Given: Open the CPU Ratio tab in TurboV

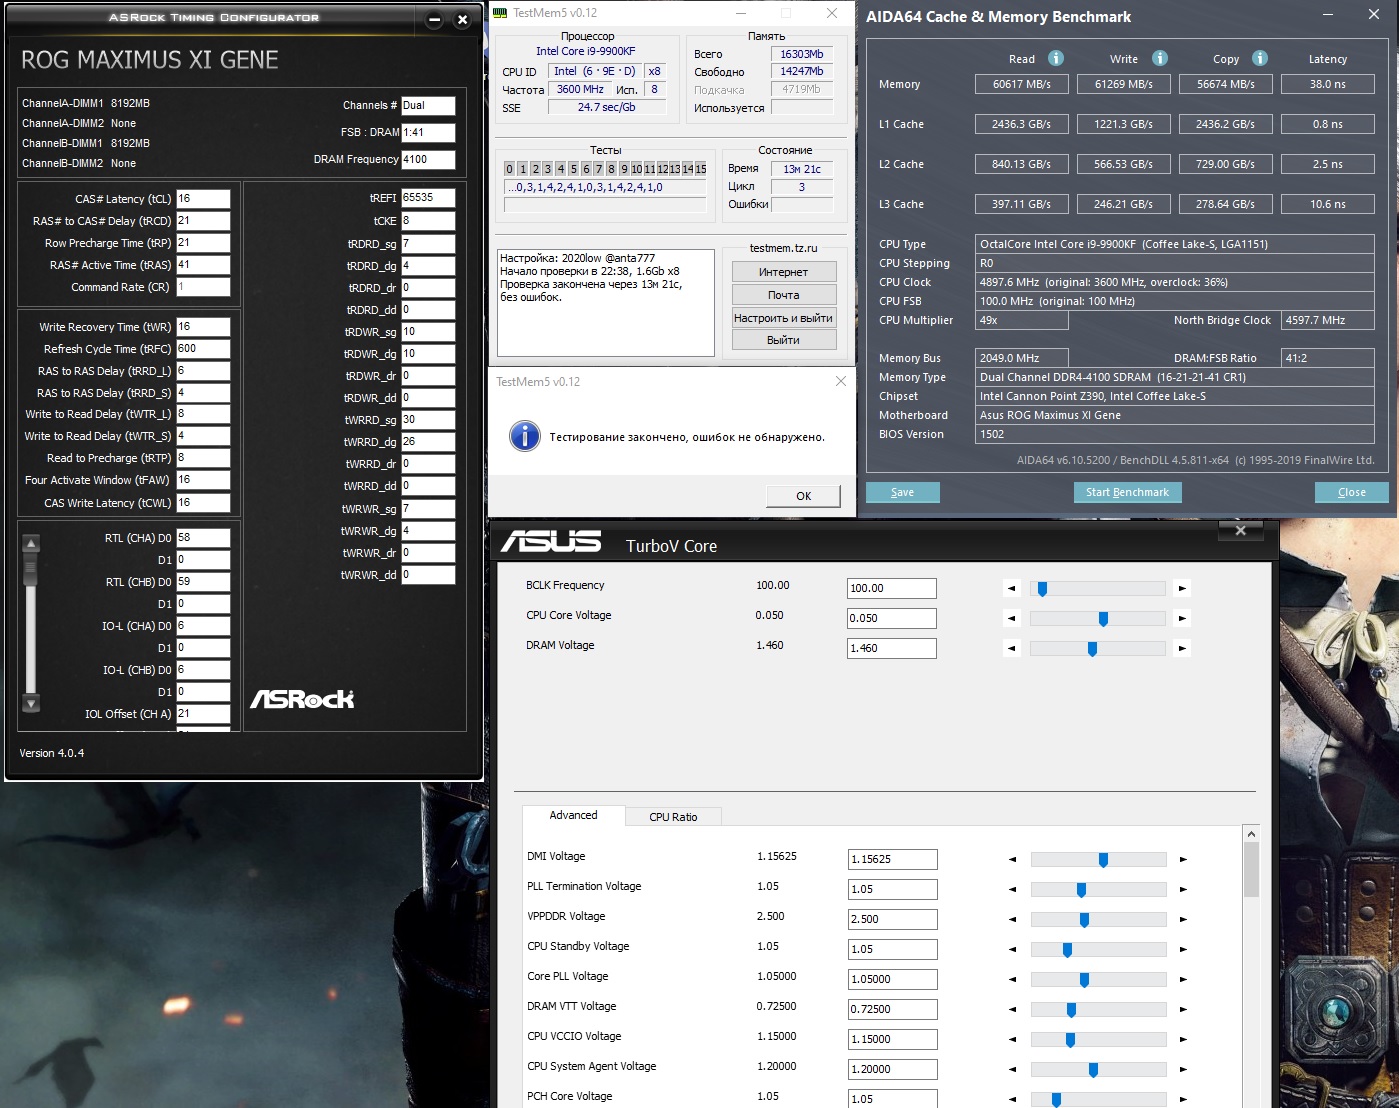Looking at the screenshot, I should (673, 817).
